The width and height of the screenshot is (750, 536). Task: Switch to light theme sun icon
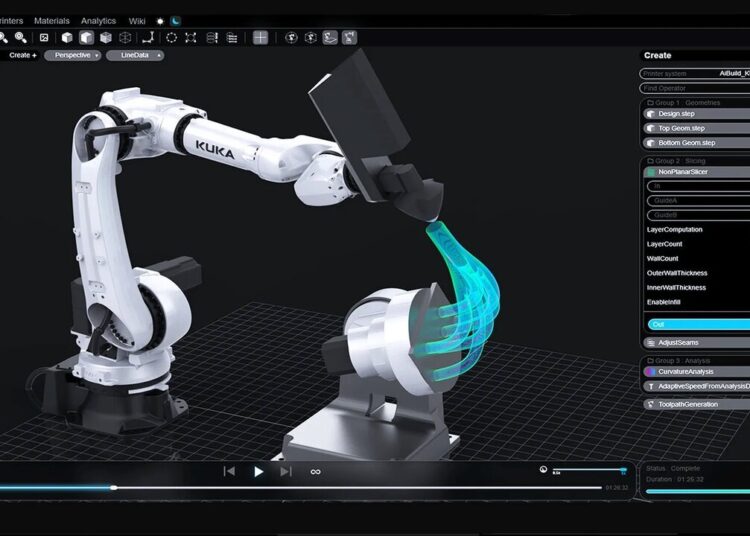(160, 21)
